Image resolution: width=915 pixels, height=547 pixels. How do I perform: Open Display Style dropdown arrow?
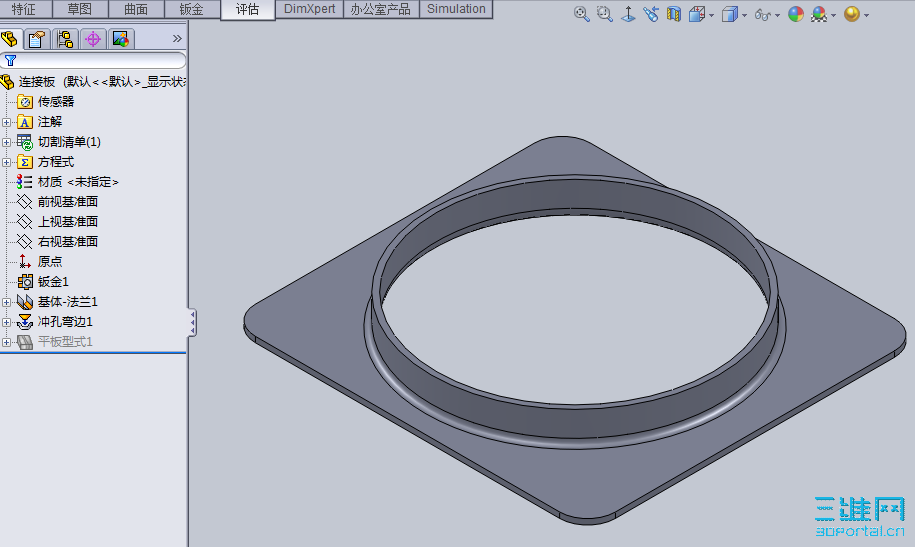pos(745,15)
